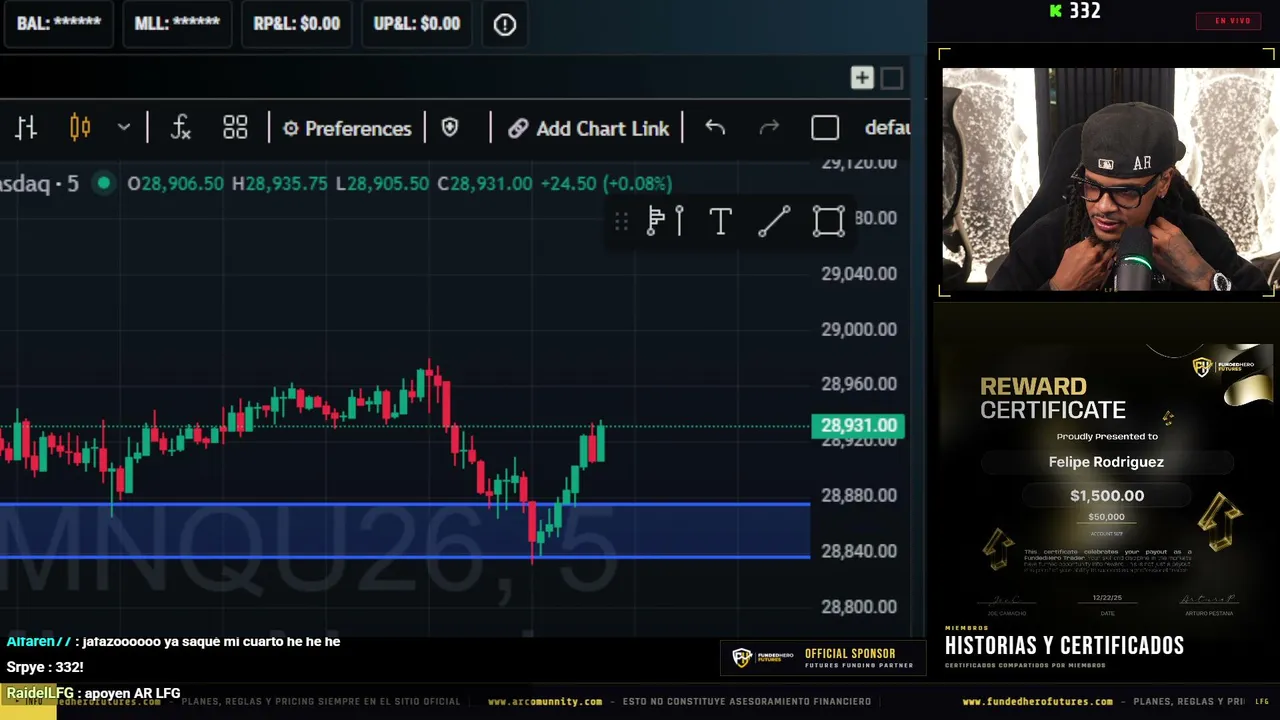1280x720 pixels.
Task: Click the 12/22/25 certificate date
Action: tap(1107, 598)
